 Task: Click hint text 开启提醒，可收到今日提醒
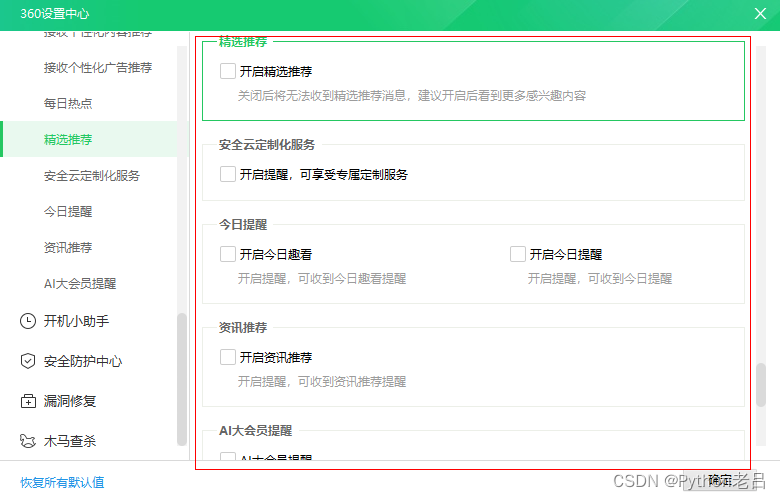pyautogui.click(x=599, y=278)
